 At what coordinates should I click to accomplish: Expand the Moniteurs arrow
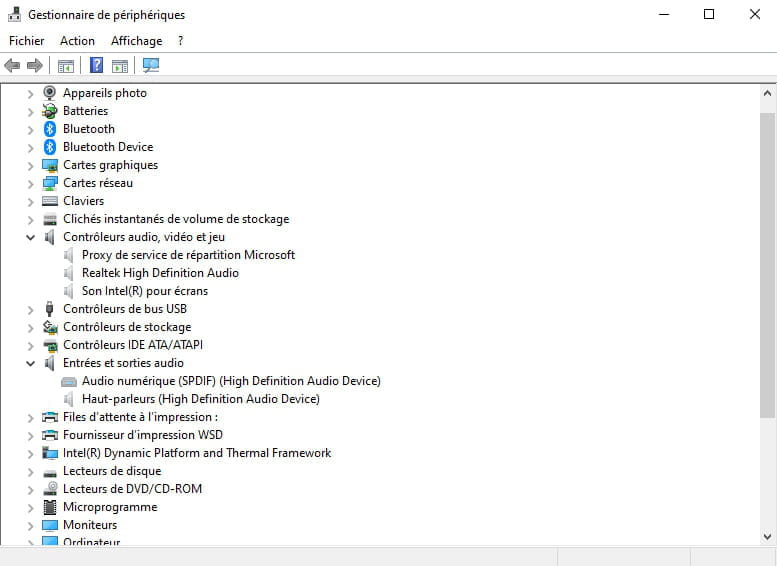point(30,525)
